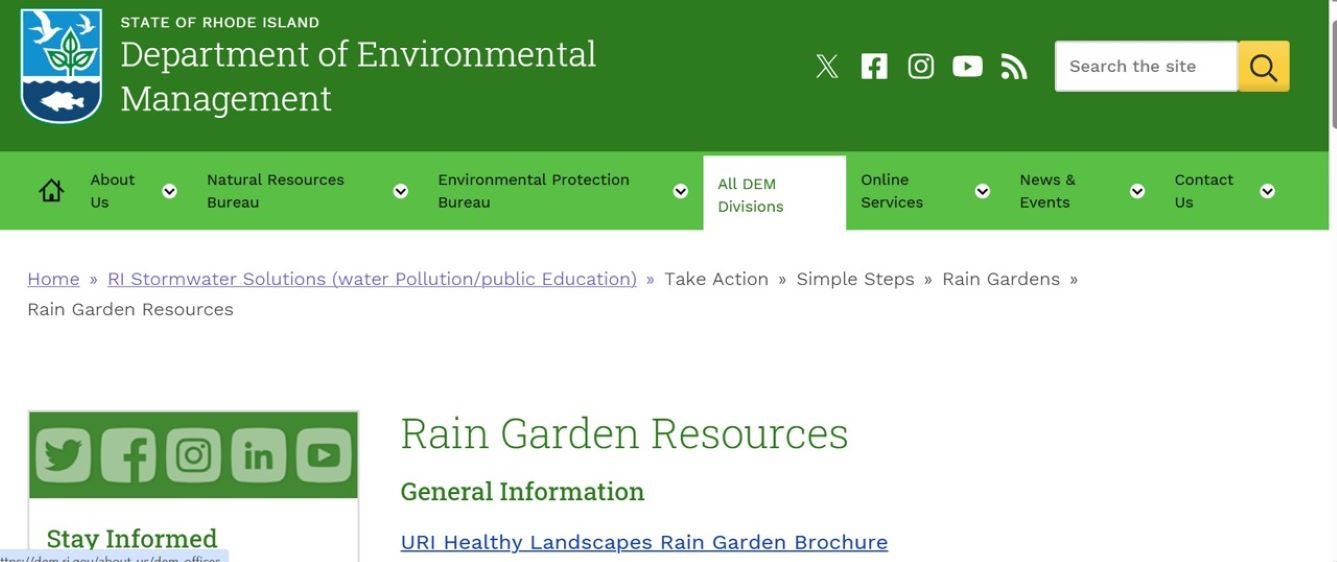This screenshot has width=1337, height=562.
Task: Open the News & Events menu
Action: click(1047, 191)
